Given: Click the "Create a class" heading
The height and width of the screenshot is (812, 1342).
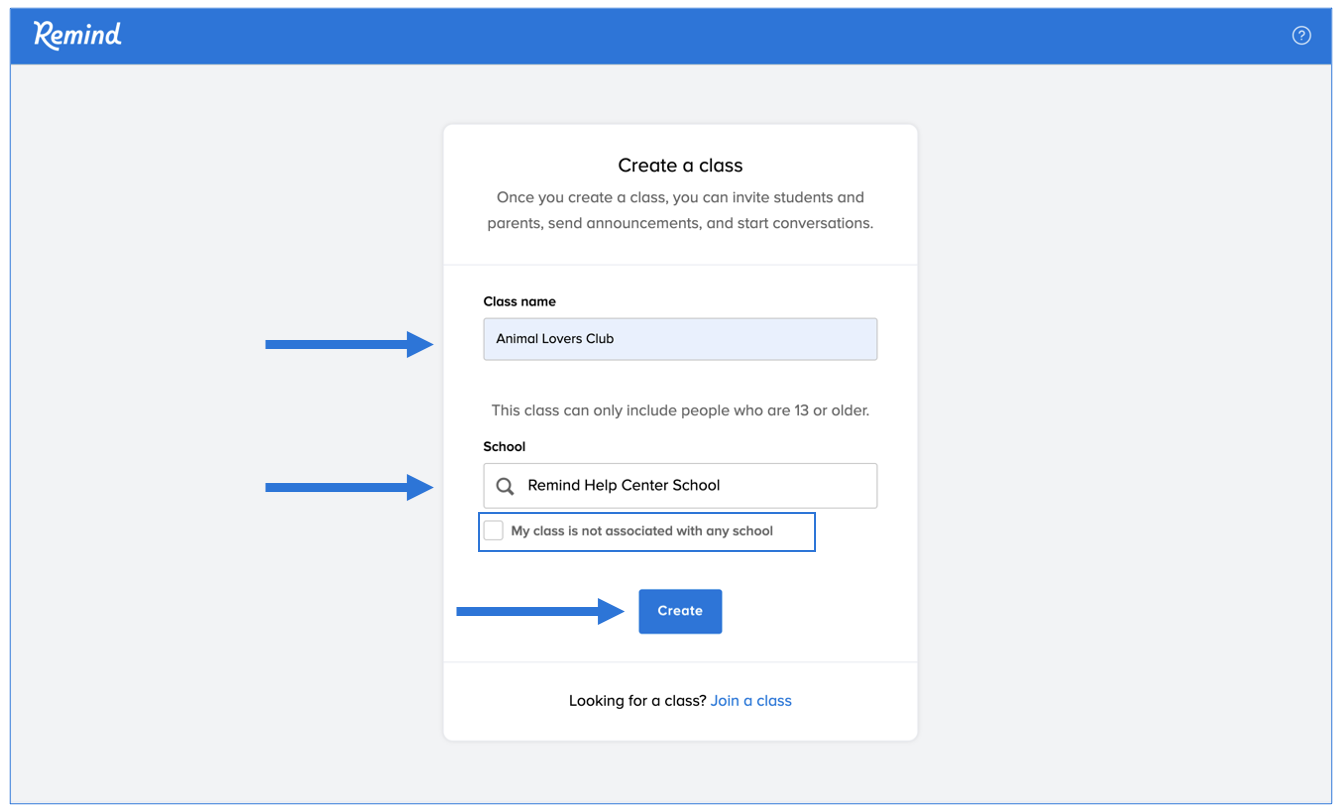Looking at the screenshot, I should point(680,165).
